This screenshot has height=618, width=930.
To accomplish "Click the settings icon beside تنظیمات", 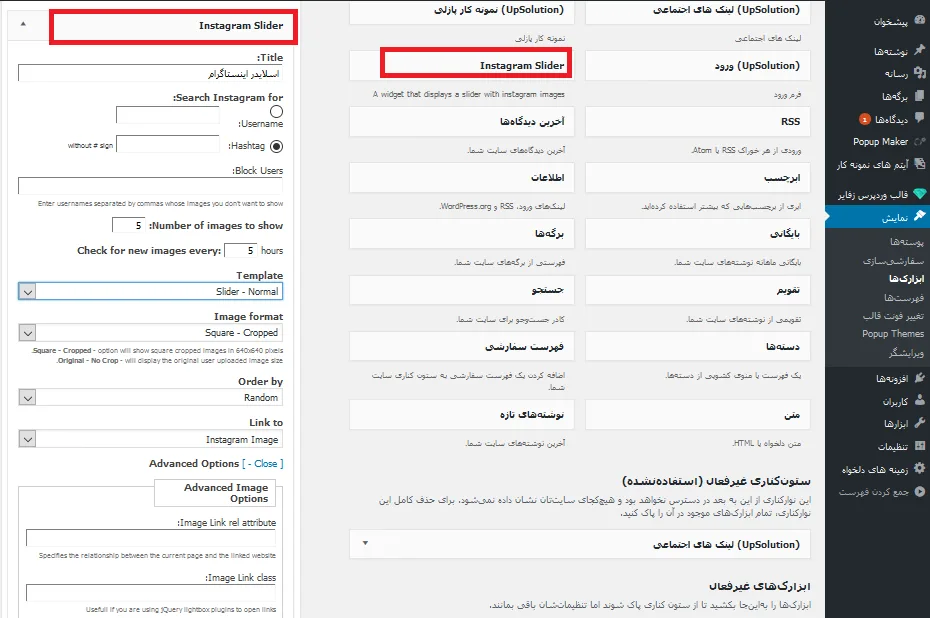I will pos(919,445).
